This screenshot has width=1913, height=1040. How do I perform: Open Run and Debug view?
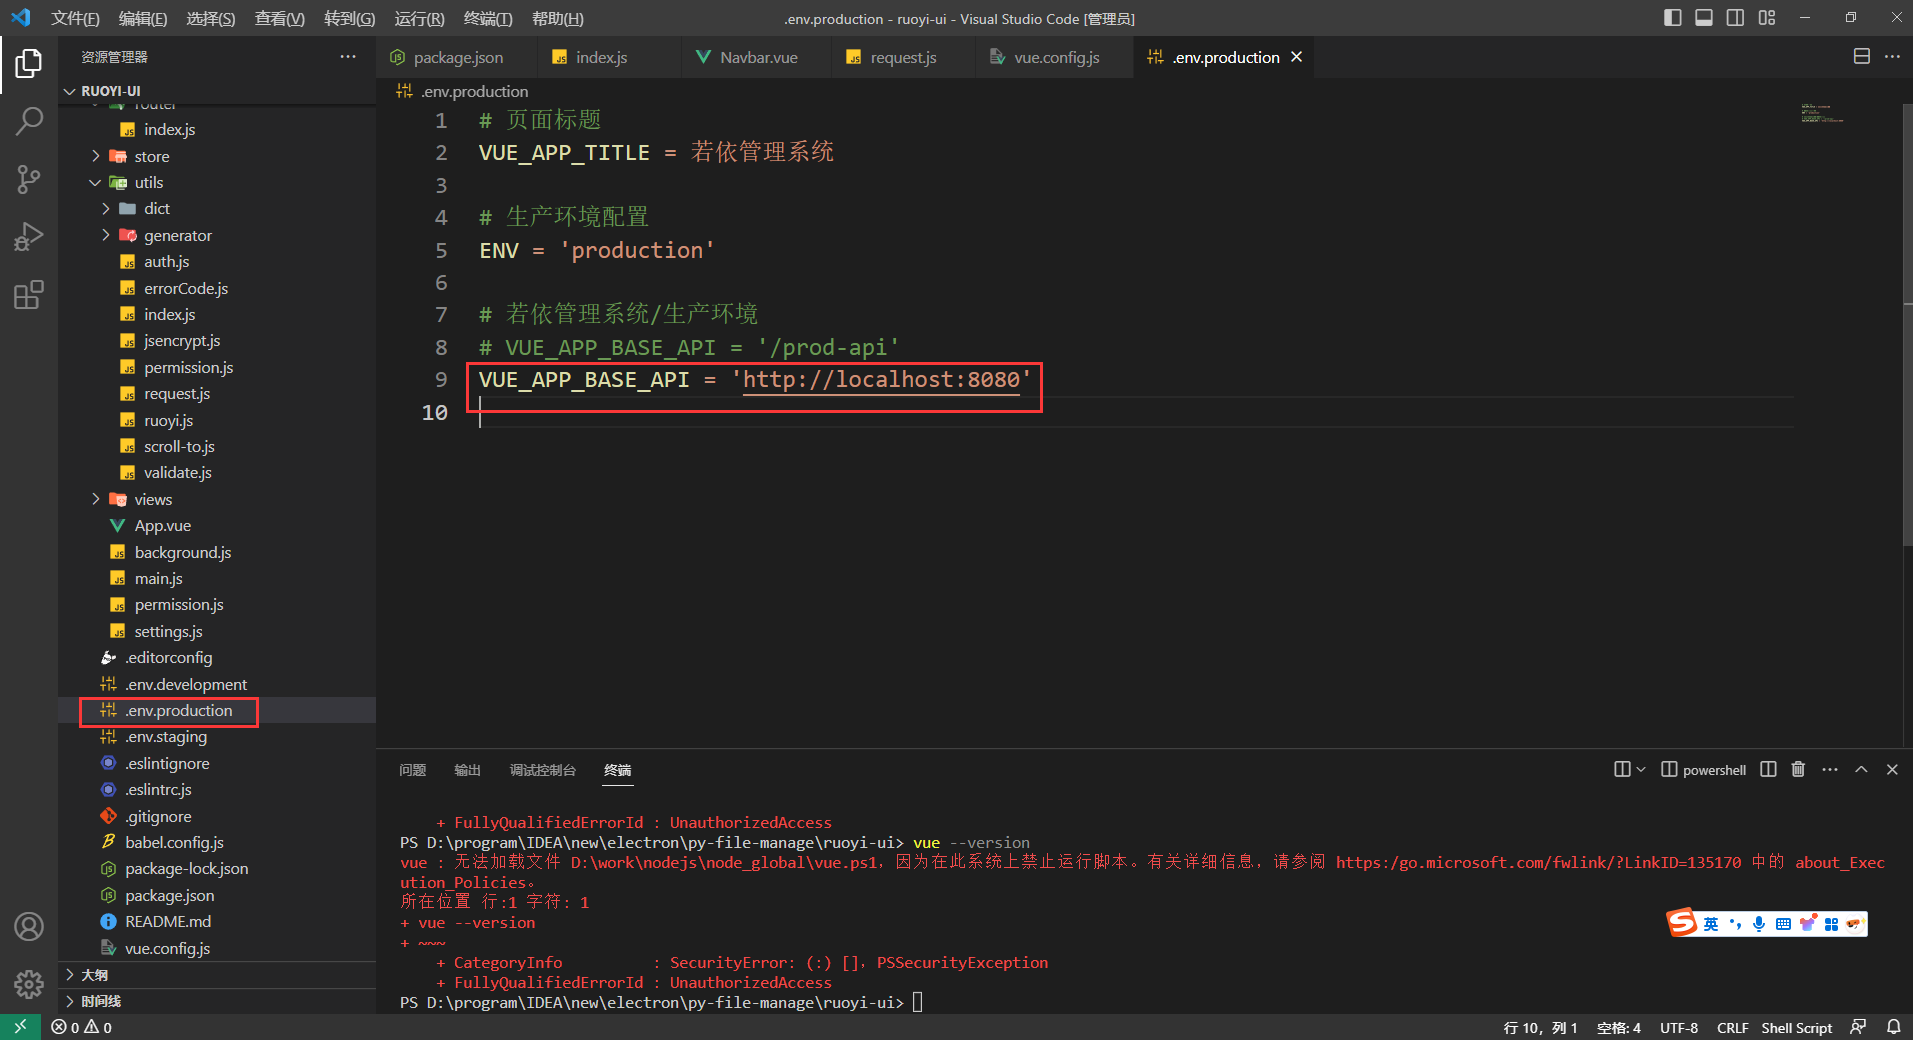28,238
